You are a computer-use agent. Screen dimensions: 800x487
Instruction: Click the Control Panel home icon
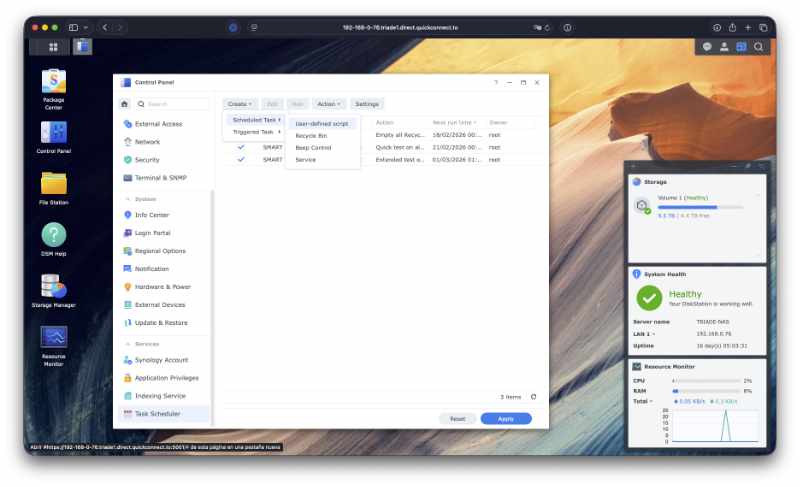point(124,104)
